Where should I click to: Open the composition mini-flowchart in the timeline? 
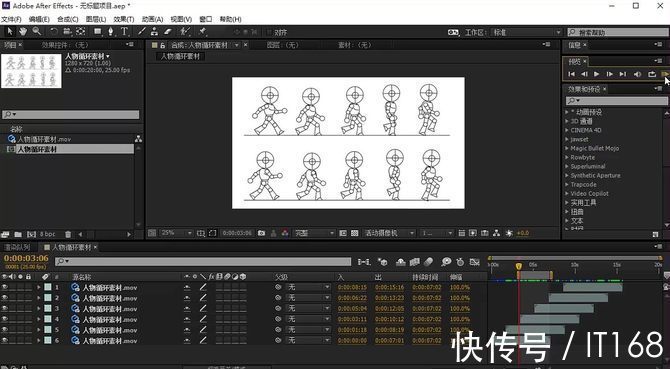pyautogui.click(x=364, y=262)
